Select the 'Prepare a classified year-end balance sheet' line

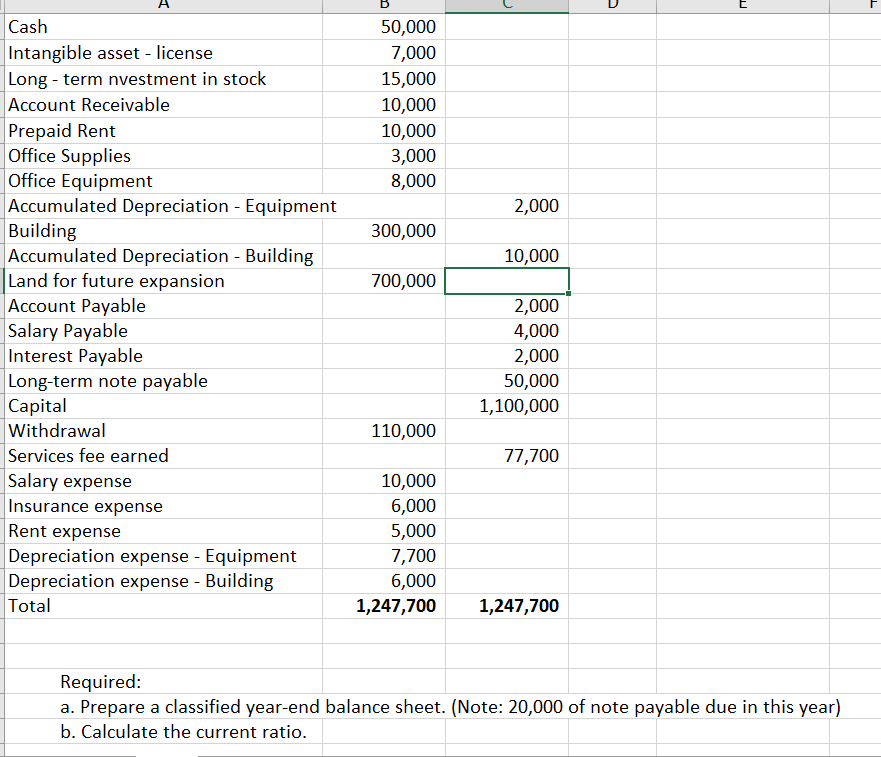[x=450, y=707]
